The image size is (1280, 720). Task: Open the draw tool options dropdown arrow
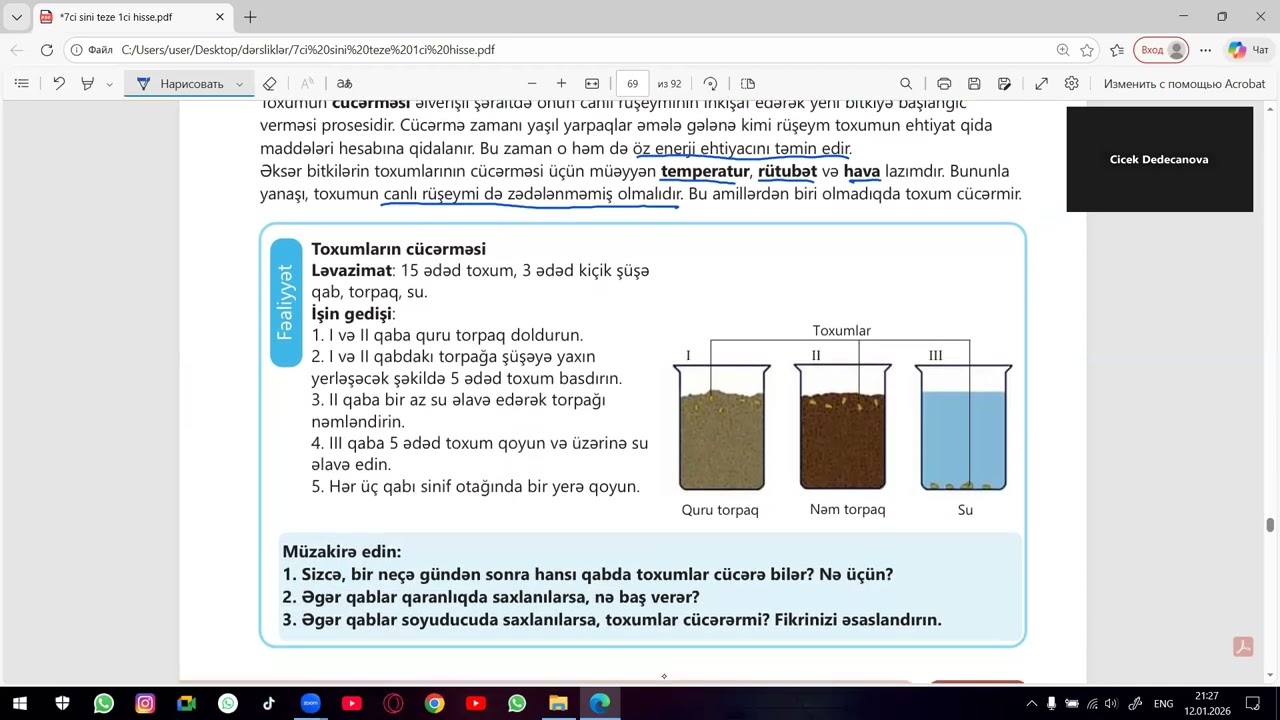[239, 84]
